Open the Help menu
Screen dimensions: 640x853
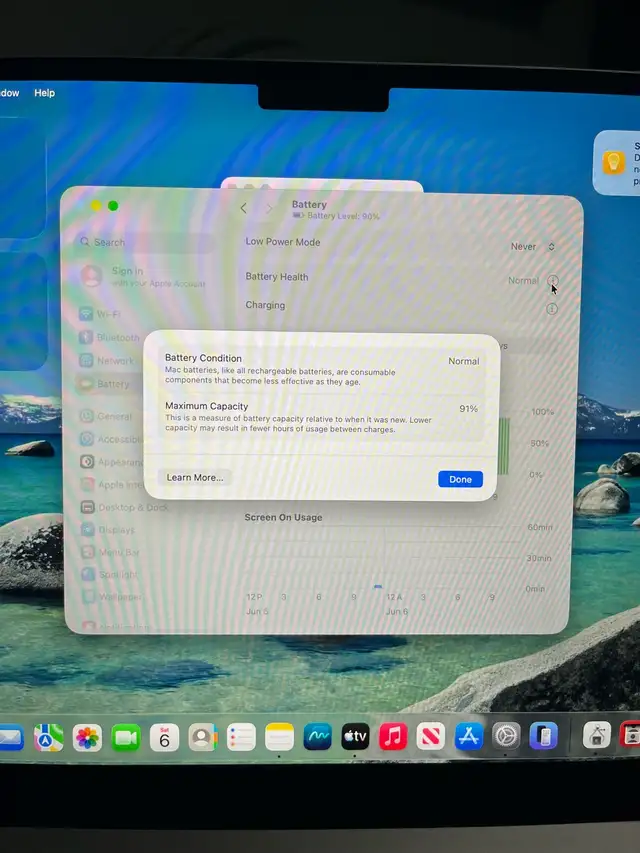coord(45,93)
